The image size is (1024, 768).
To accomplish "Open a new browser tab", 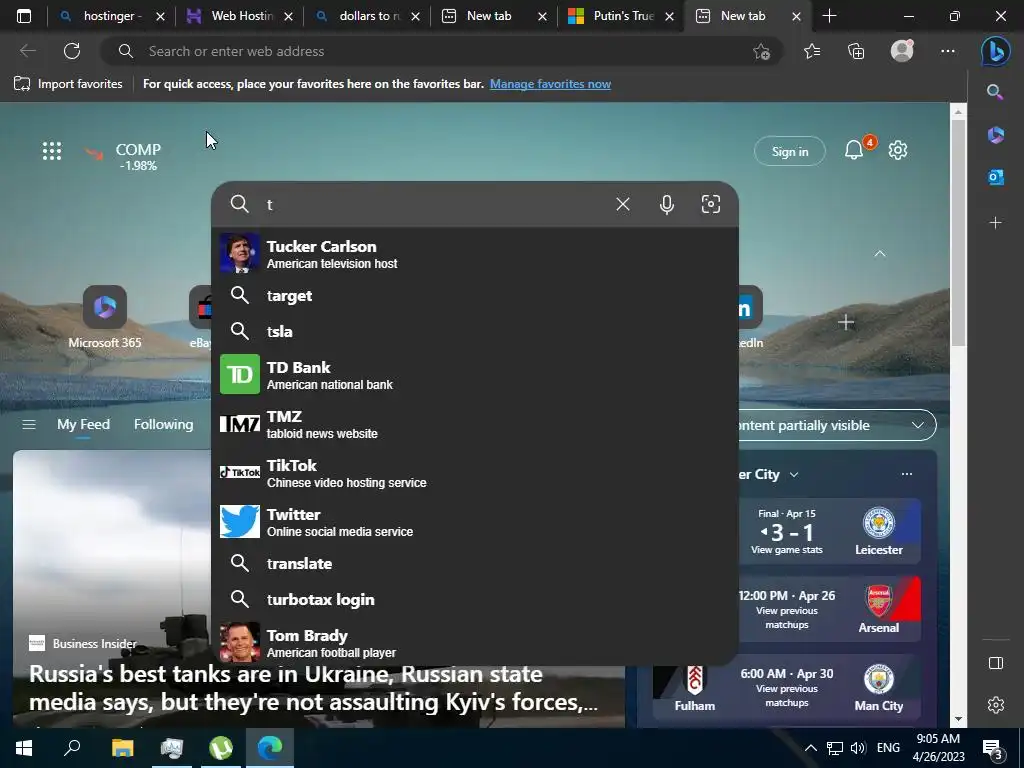I will pyautogui.click(x=829, y=16).
